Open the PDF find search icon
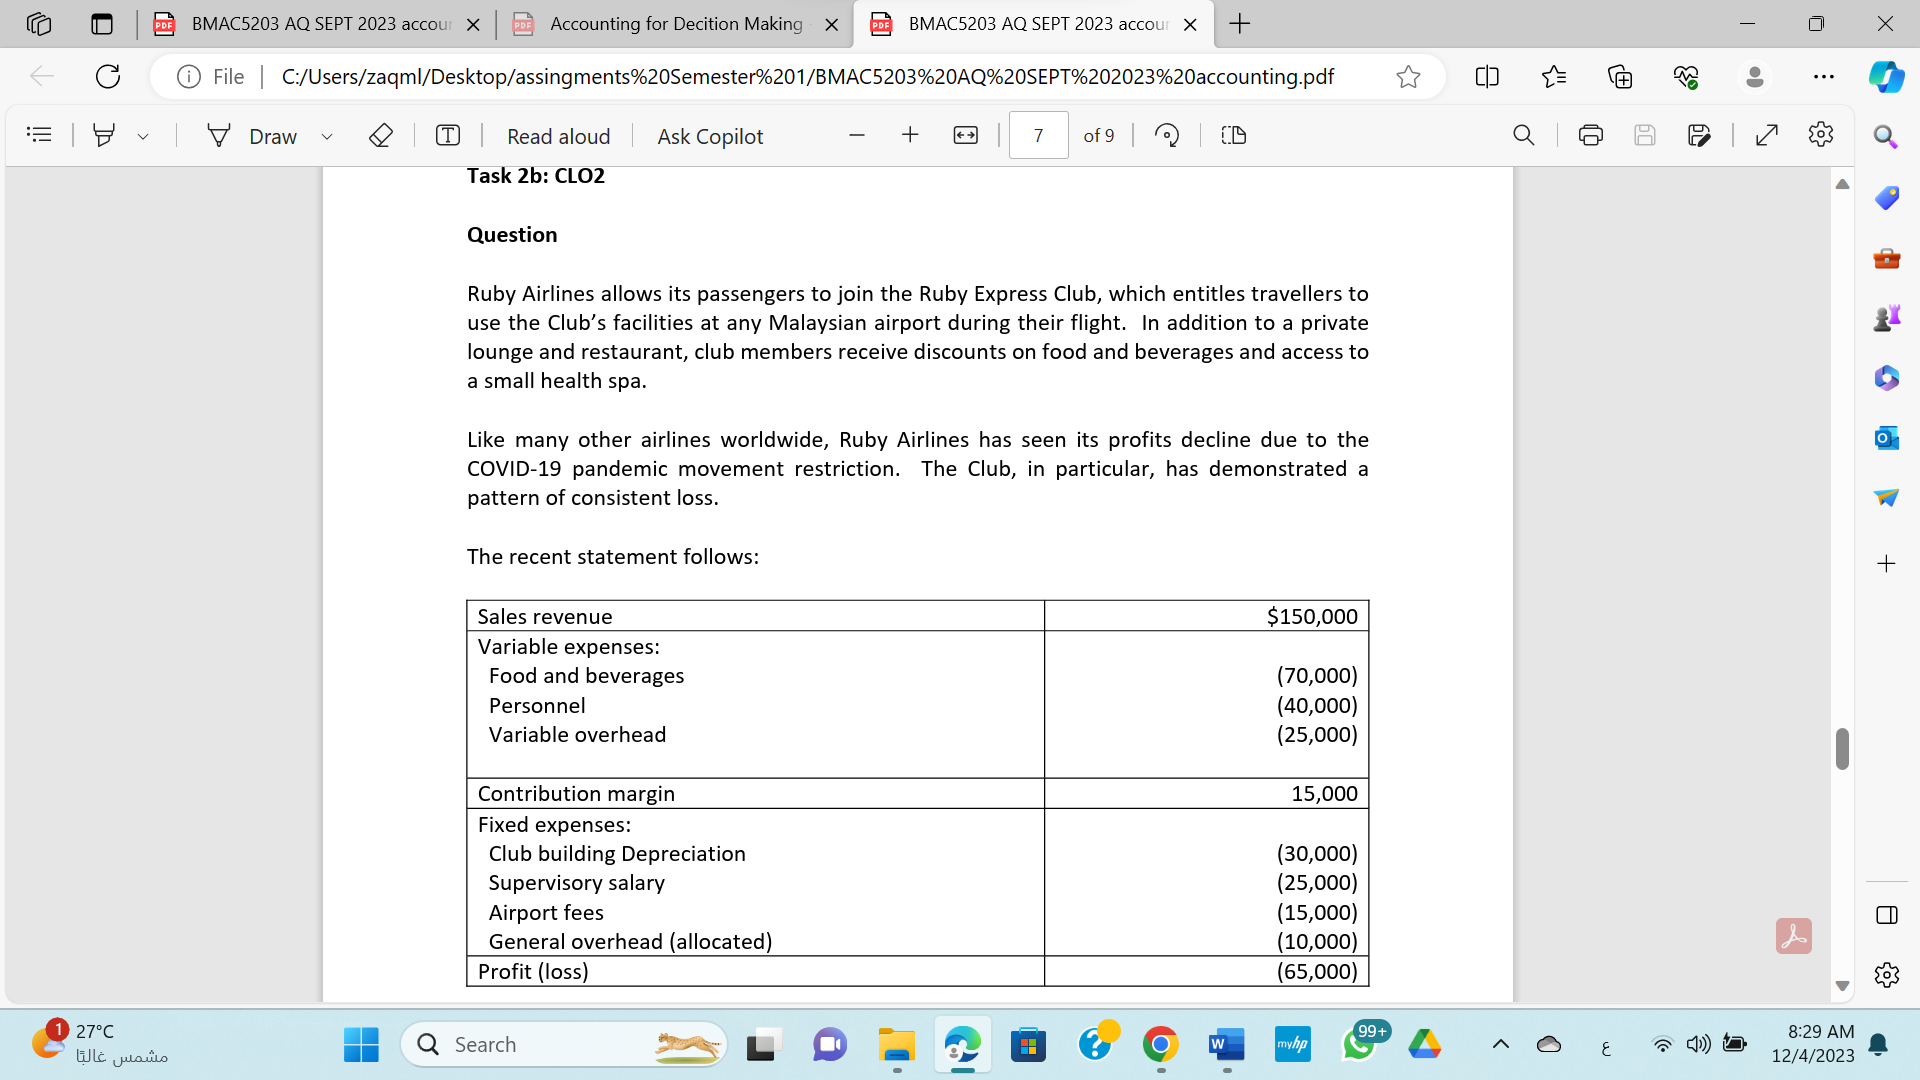Screen dimensions: 1920x1080 [x=1523, y=135]
